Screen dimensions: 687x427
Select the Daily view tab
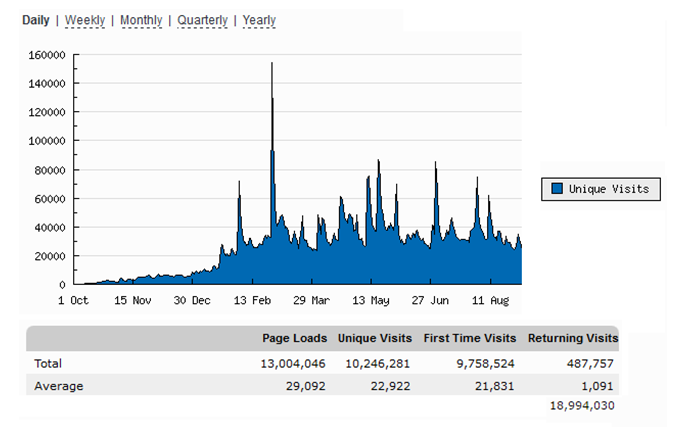36,20
